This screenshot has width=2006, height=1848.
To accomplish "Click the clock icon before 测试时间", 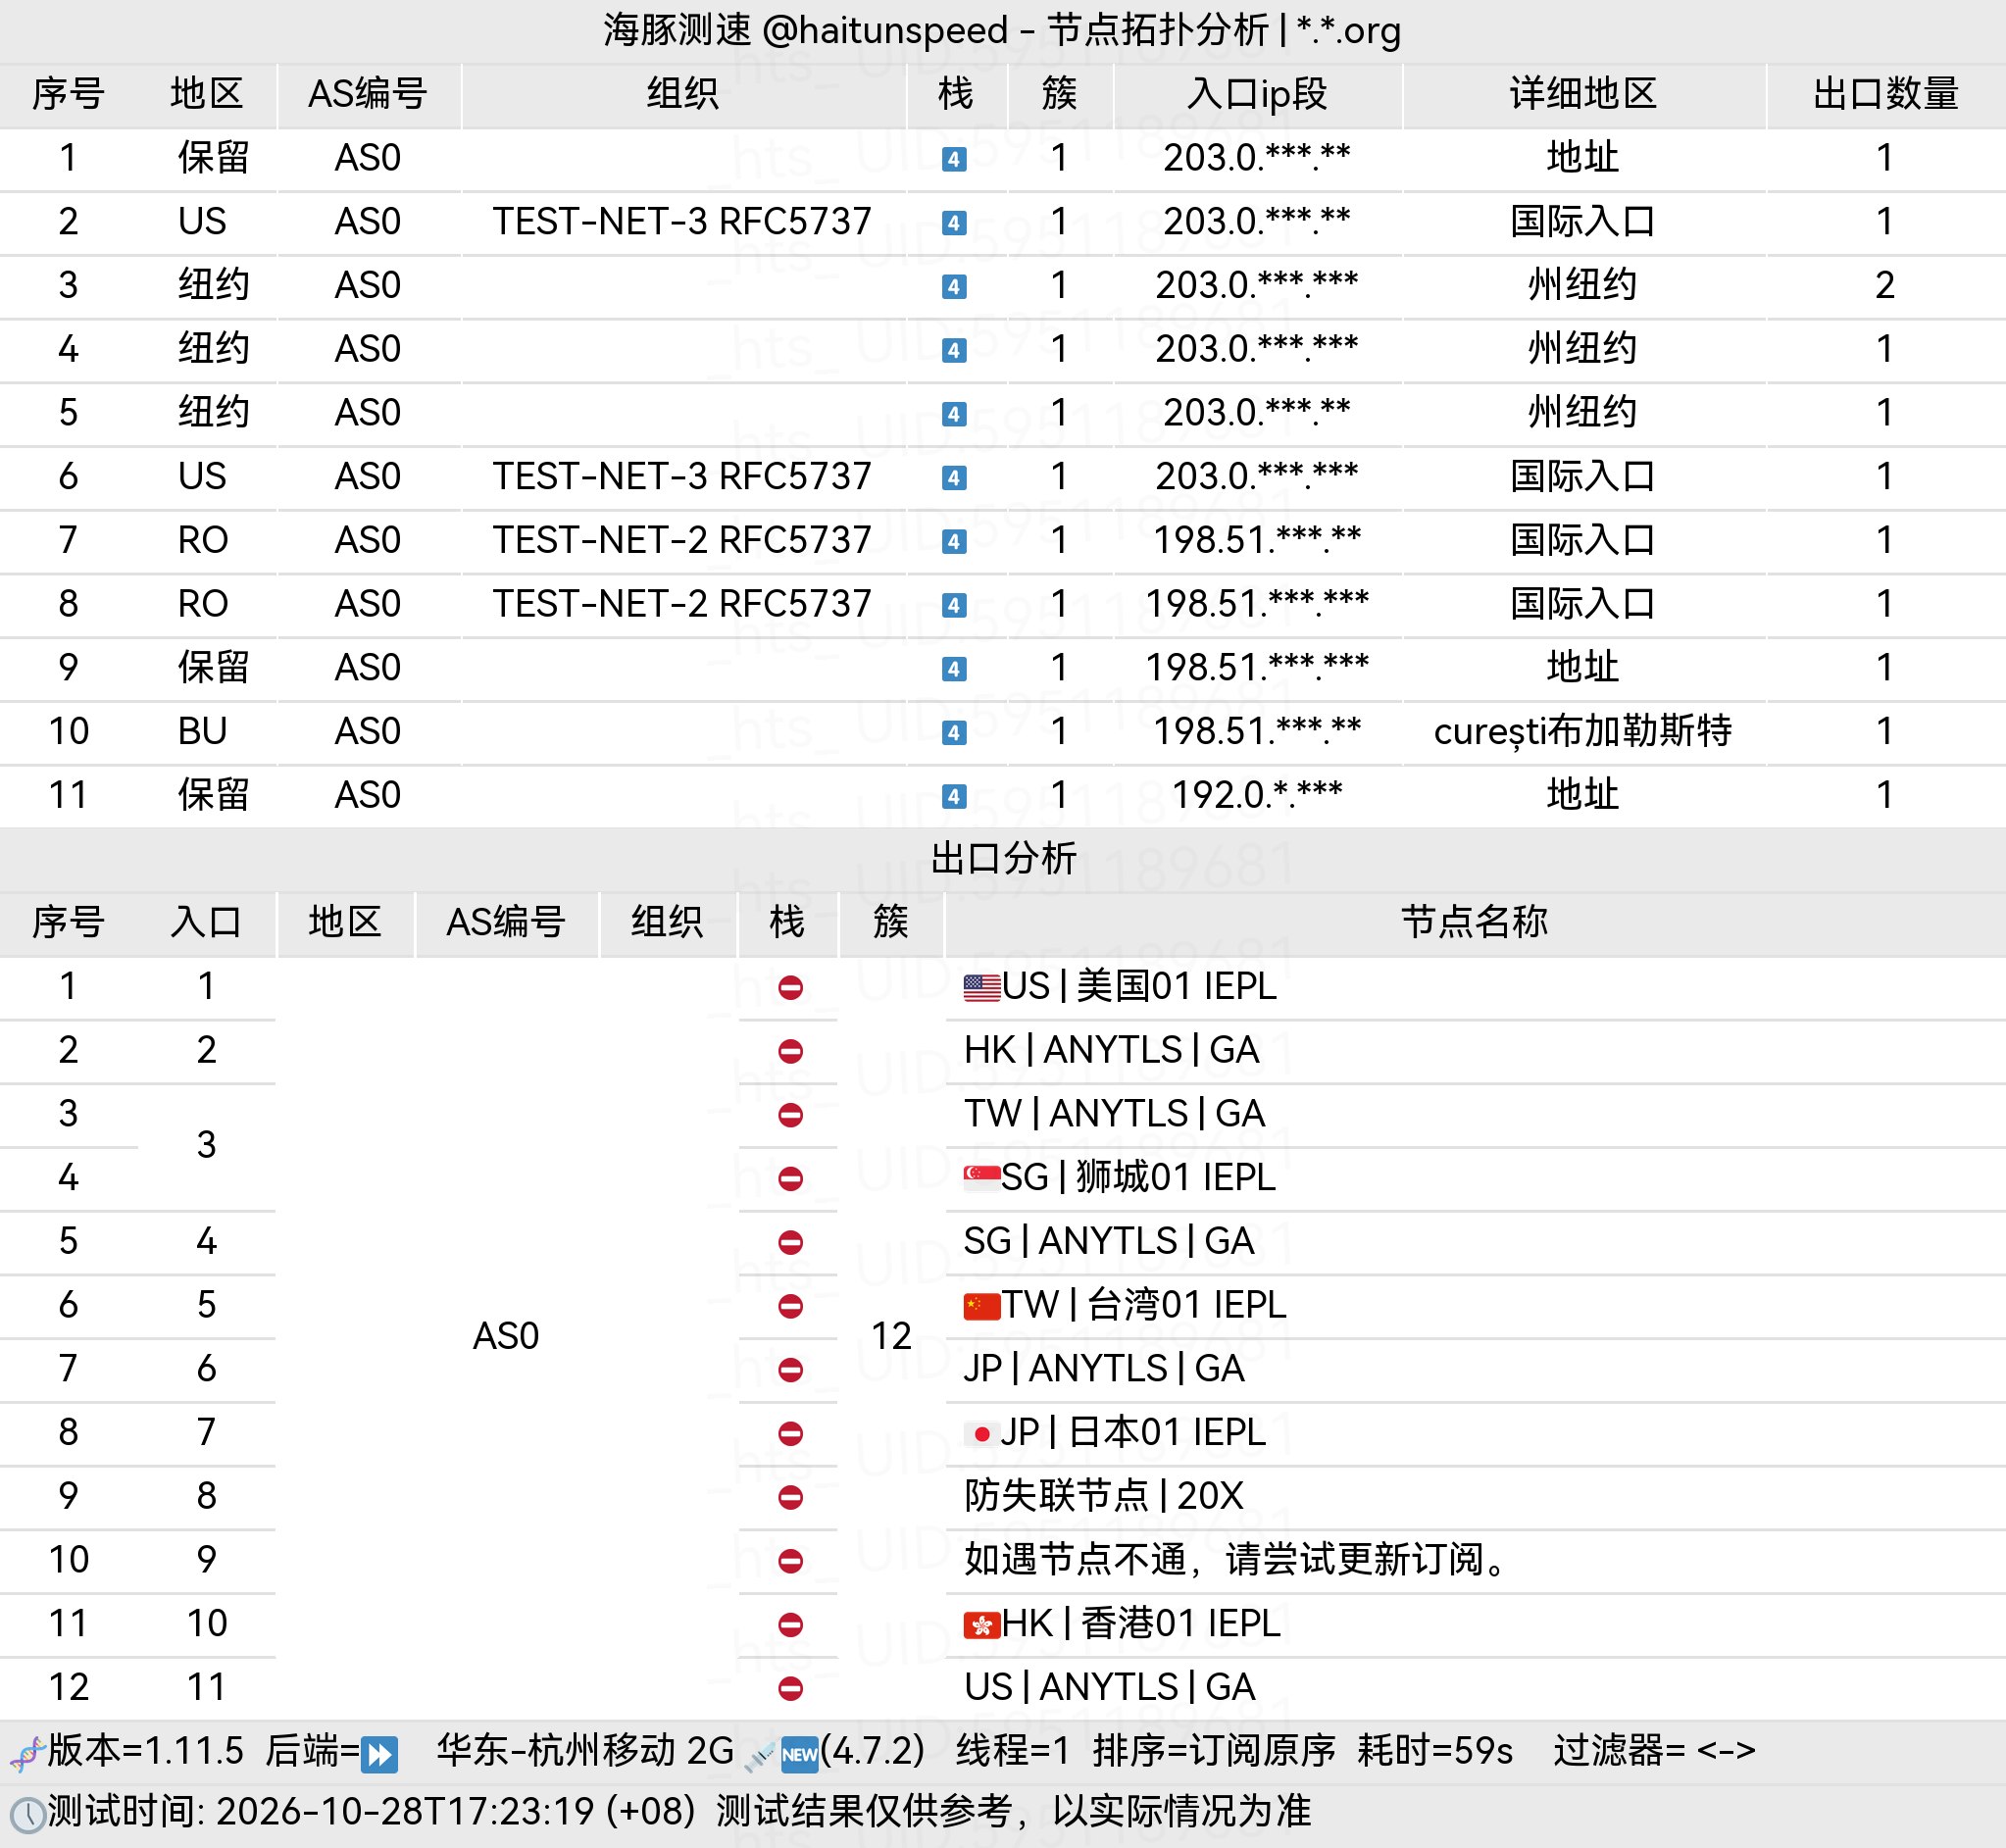I will 27,1814.
